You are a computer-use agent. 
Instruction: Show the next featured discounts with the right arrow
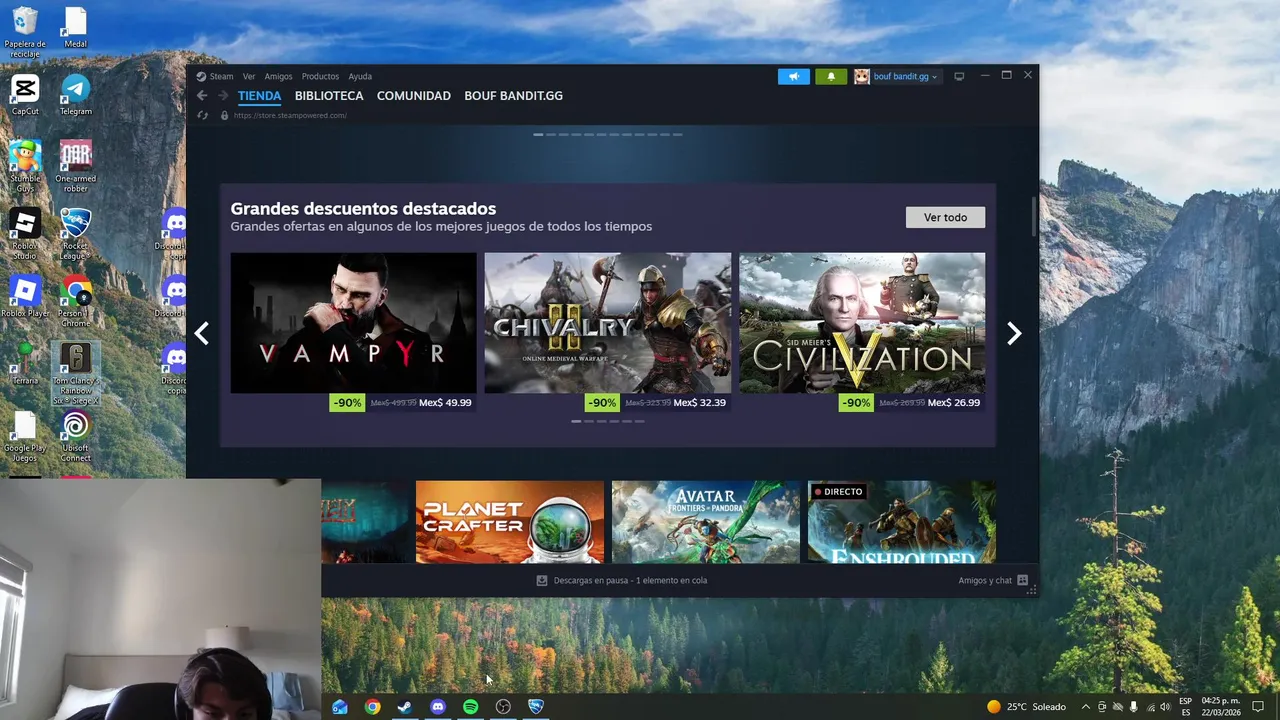(x=1014, y=333)
